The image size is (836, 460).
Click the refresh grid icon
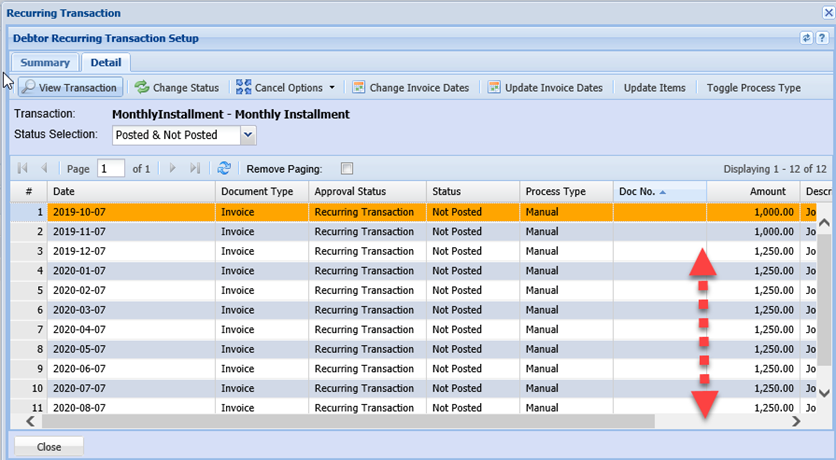point(224,169)
